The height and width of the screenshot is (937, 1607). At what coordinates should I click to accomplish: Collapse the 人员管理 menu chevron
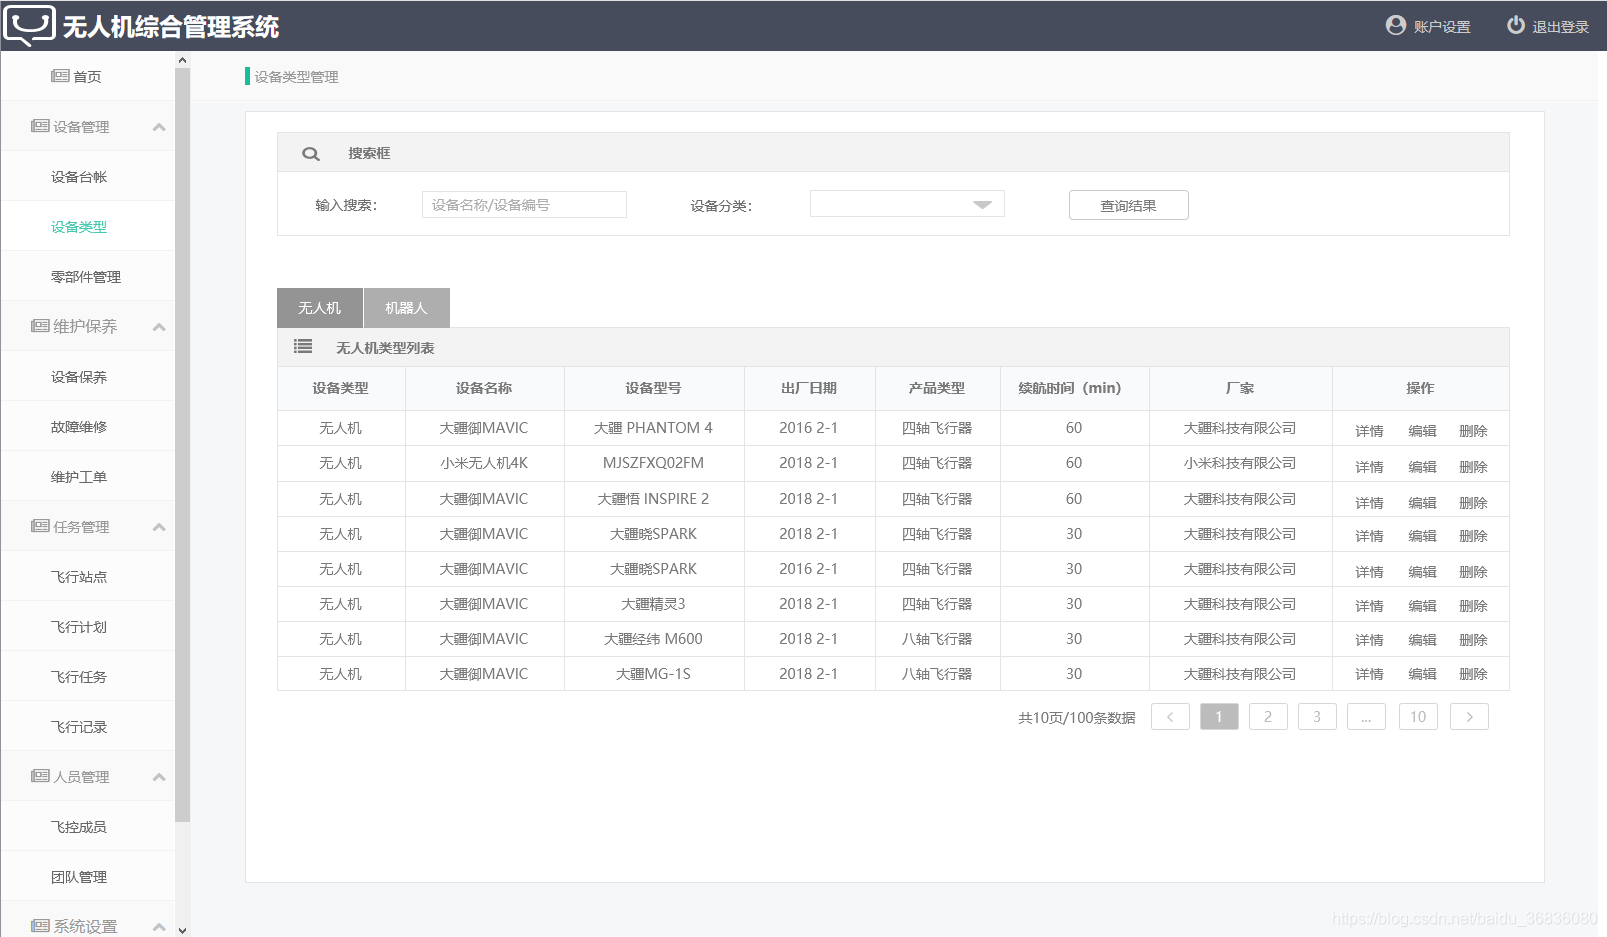159,777
